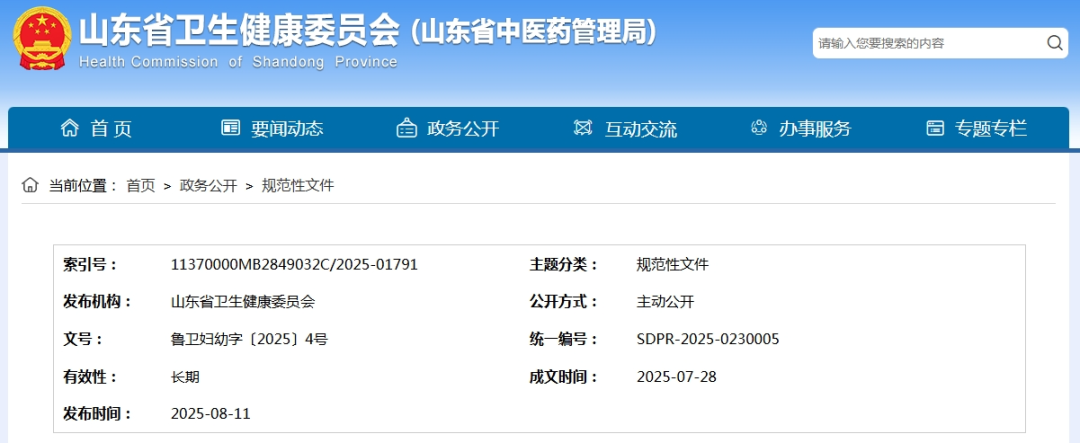Click unified number SDPR-2025-0230005
1080x443 pixels.
click(708, 340)
